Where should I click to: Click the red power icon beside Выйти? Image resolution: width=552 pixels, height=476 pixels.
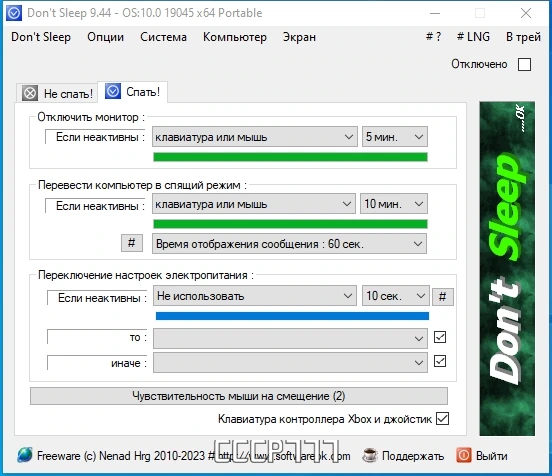pos(464,456)
